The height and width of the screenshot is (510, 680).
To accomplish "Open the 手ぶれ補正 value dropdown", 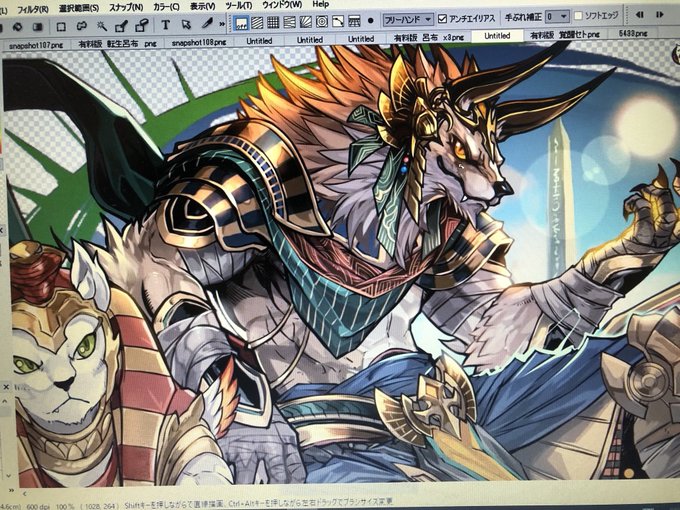I will tap(557, 17).
